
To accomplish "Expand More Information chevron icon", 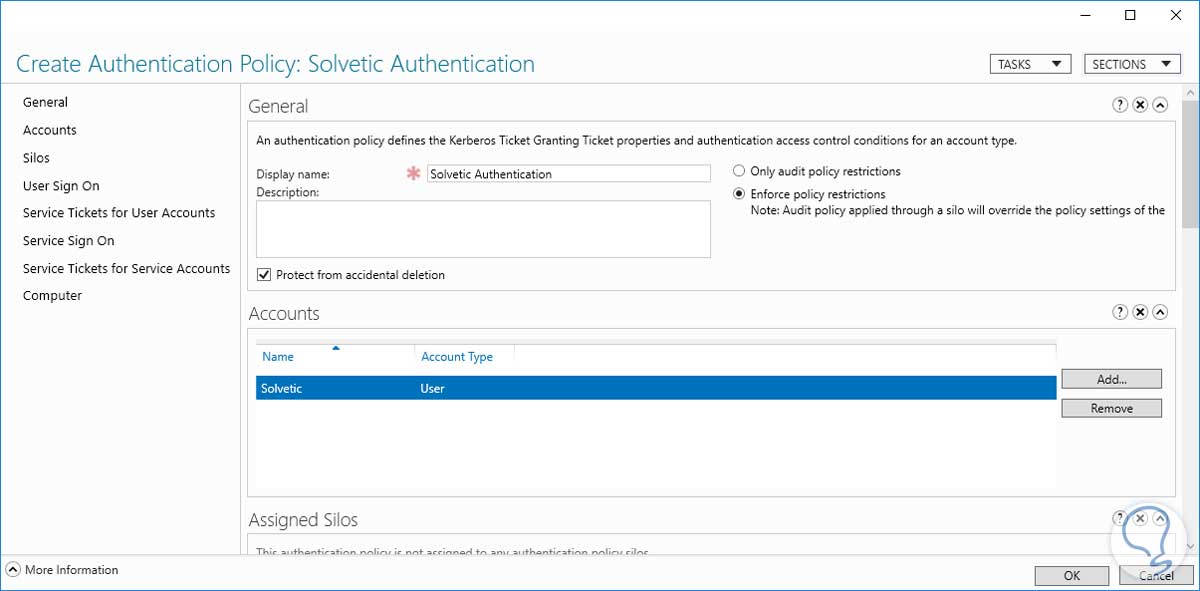I will 13,570.
